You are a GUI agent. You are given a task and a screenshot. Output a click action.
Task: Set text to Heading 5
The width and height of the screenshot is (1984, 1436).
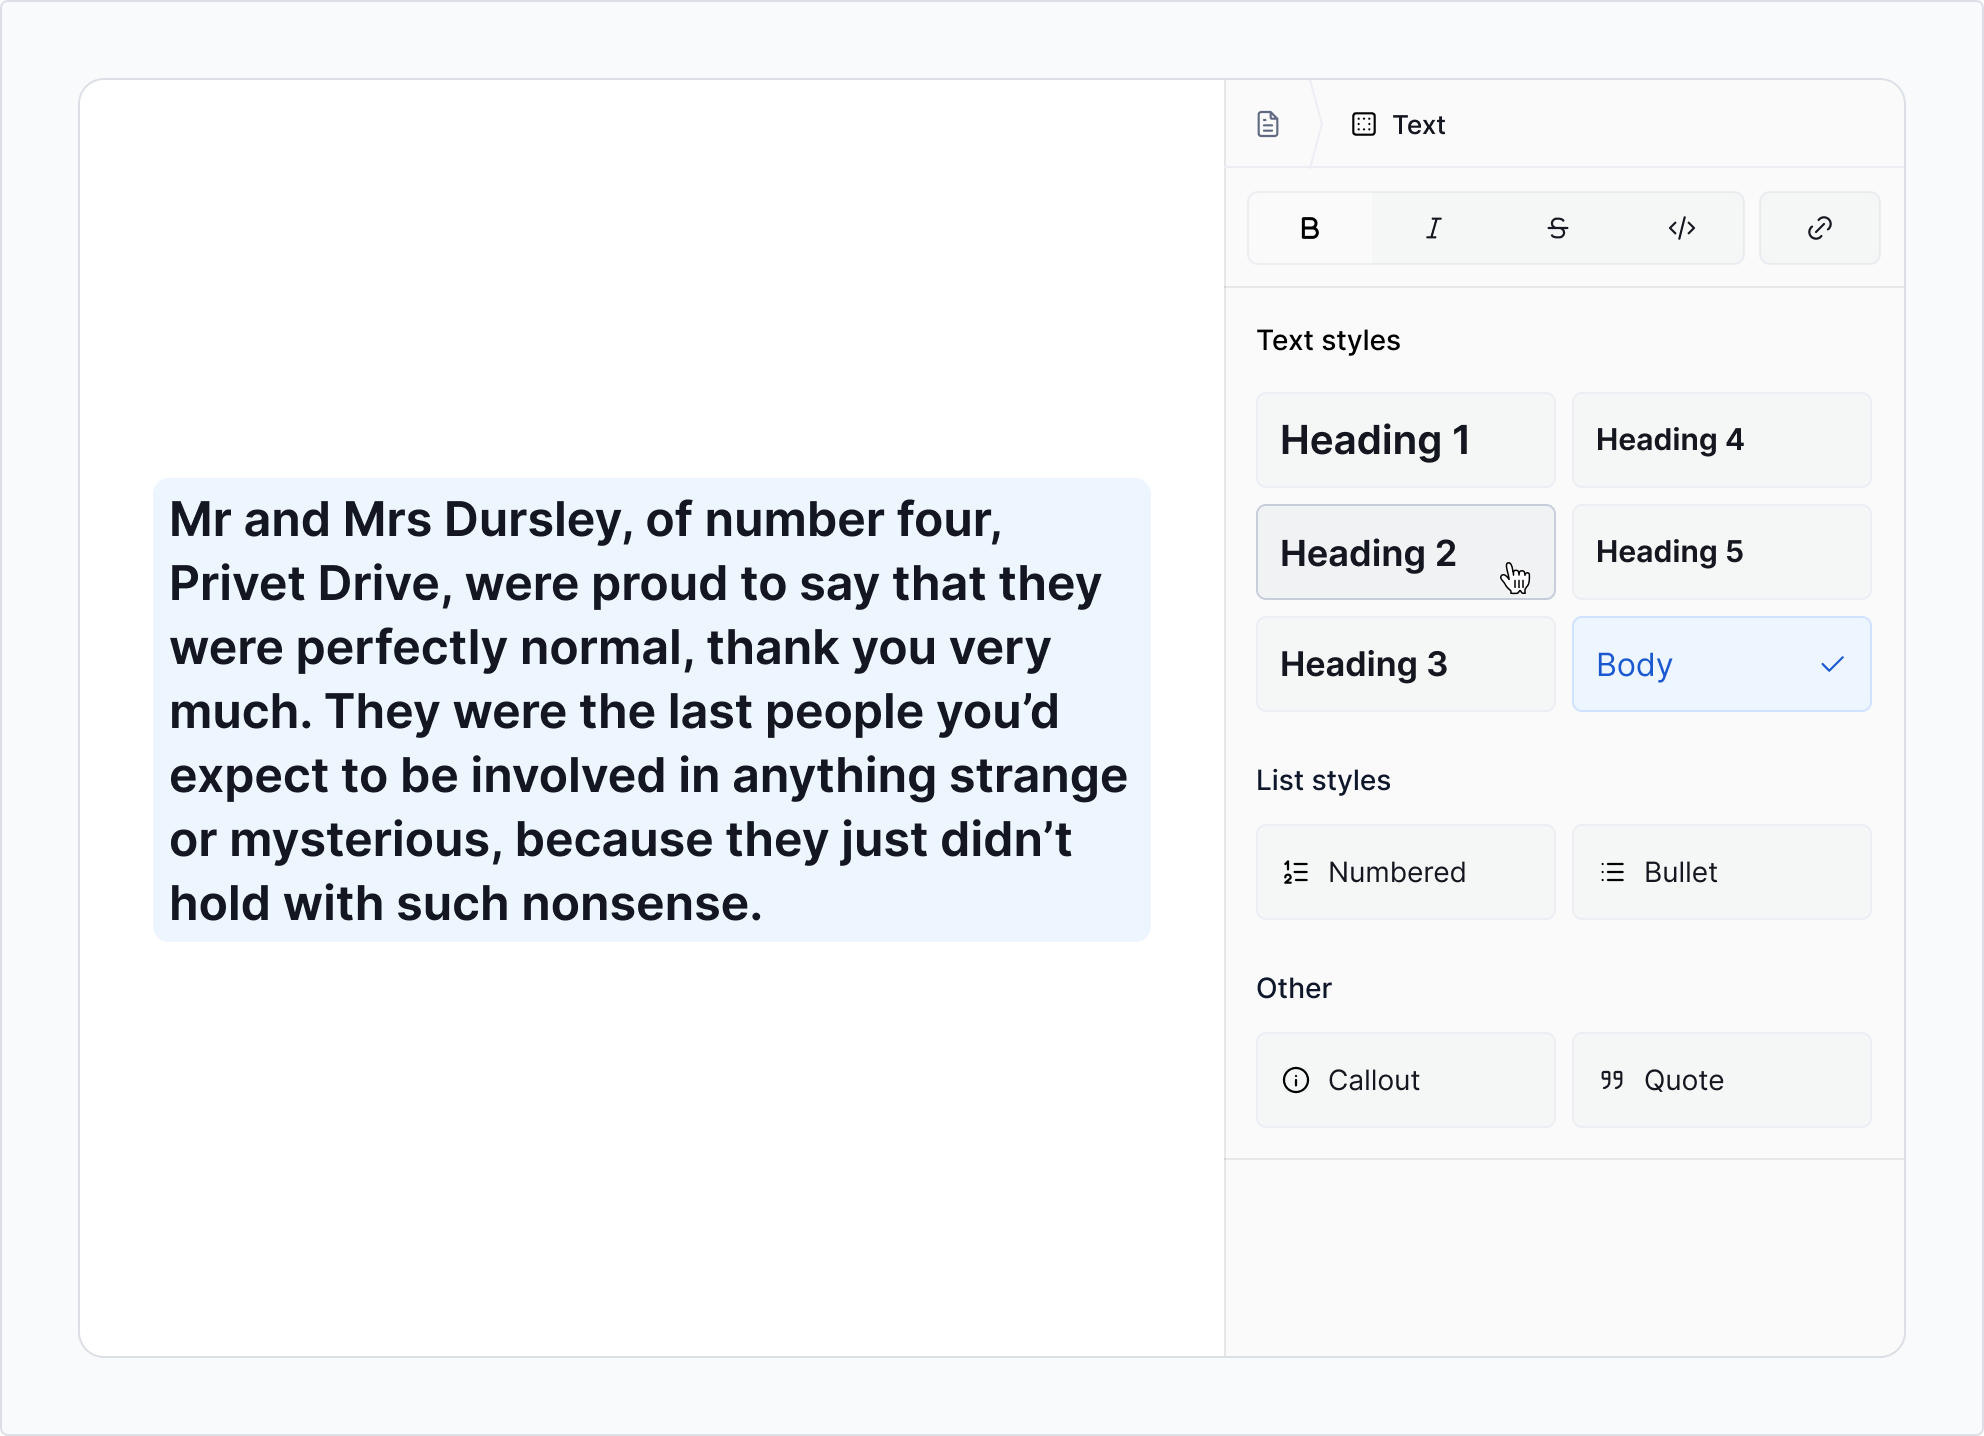click(x=1720, y=552)
